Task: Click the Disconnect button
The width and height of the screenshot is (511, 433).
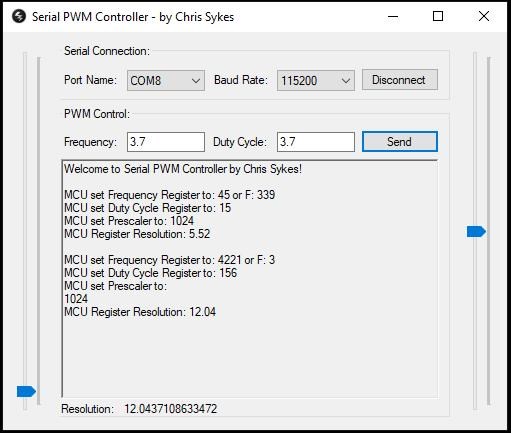Action: [400, 80]
